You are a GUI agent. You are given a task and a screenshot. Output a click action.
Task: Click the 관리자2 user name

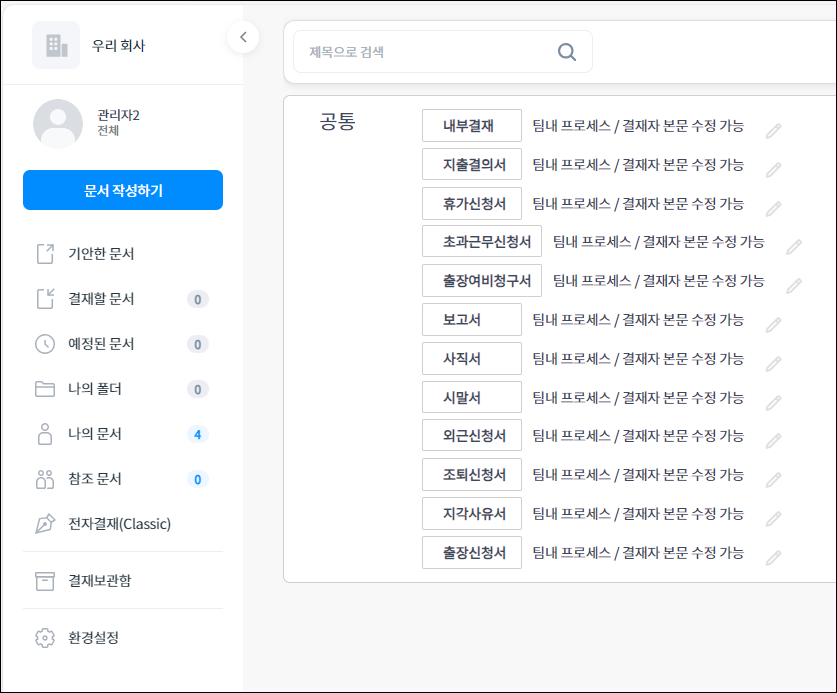pyautogui.click(x=119, y=115)
